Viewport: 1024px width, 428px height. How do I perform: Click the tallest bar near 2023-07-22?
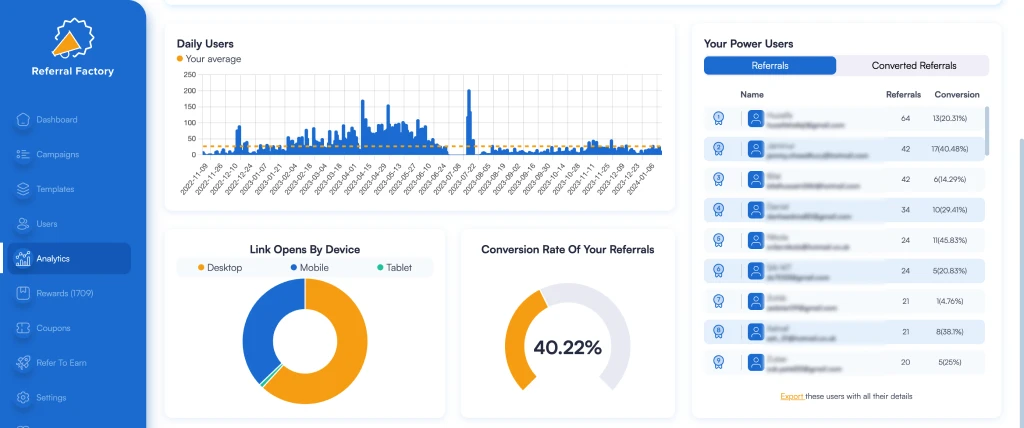[x=469, y=122]
